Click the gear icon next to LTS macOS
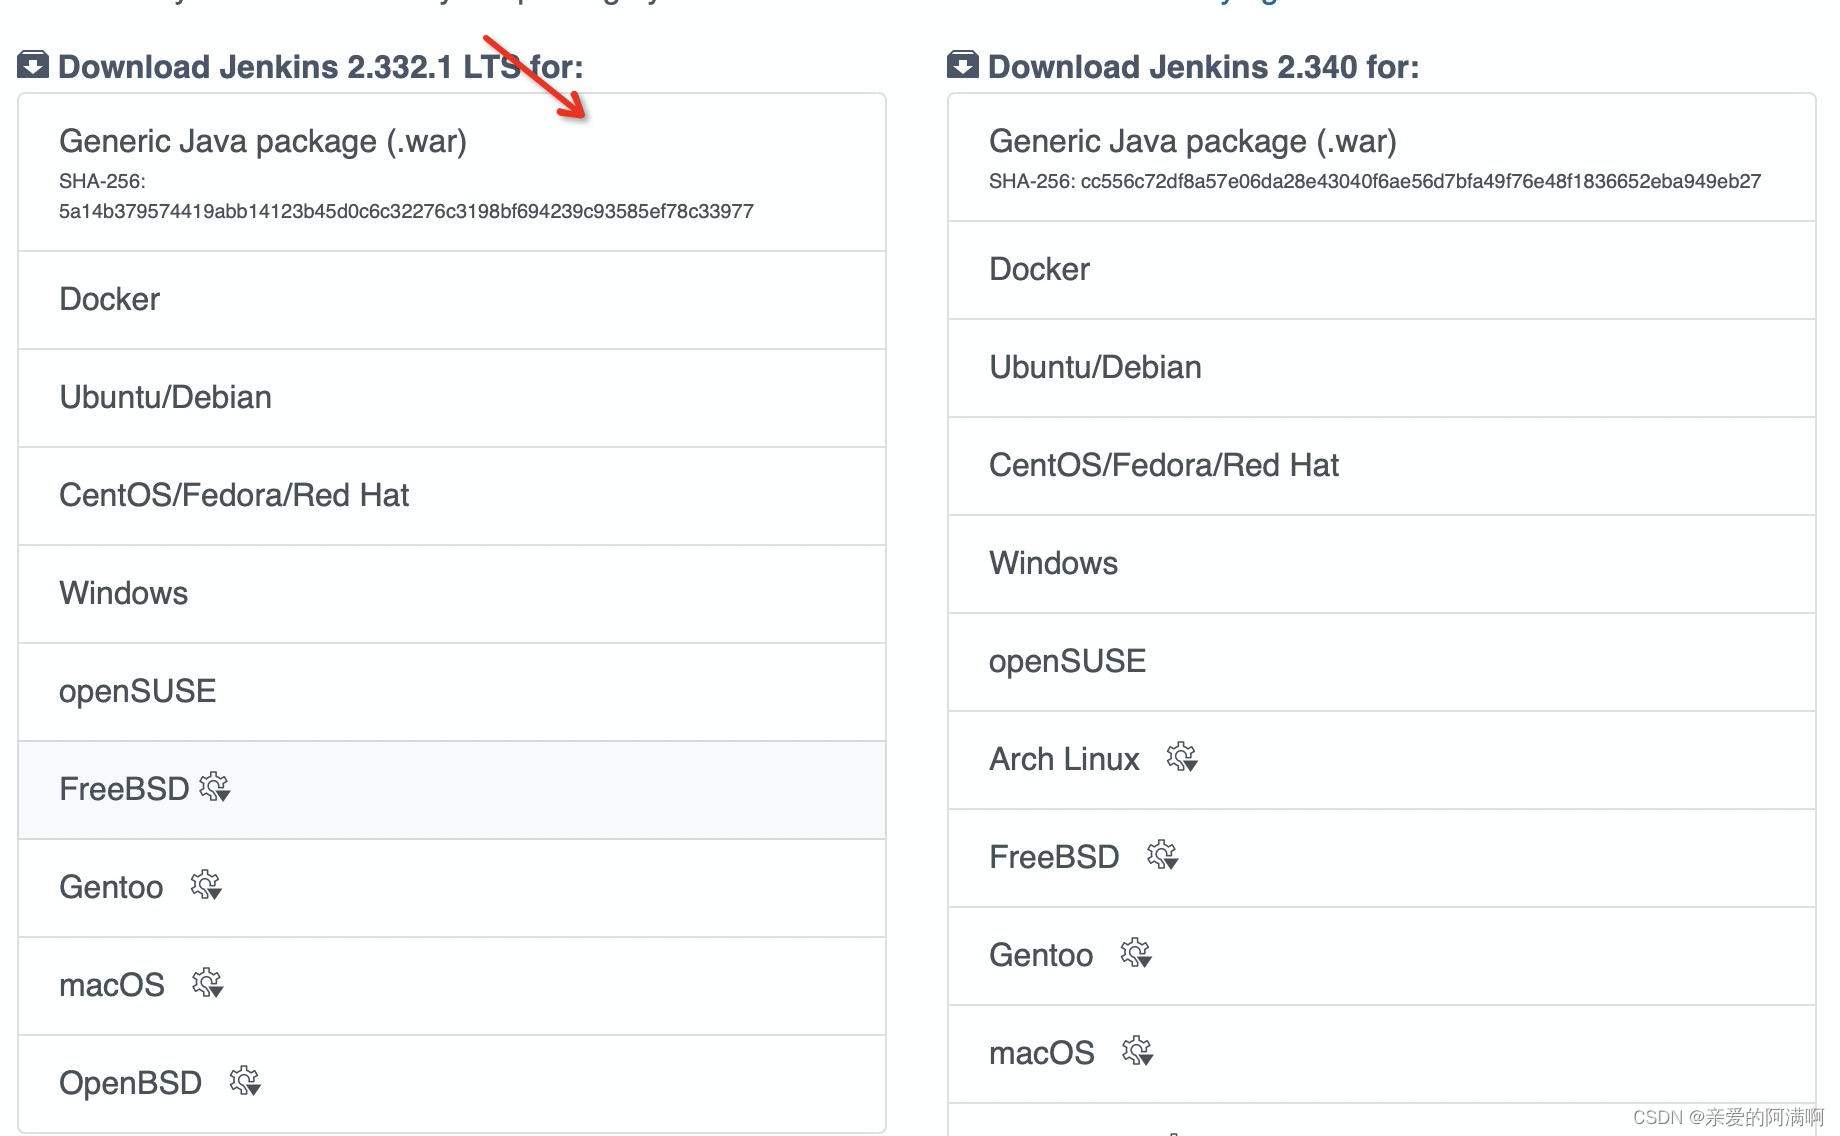The width and height of the screenshot is (1840, 1136). 207,983
